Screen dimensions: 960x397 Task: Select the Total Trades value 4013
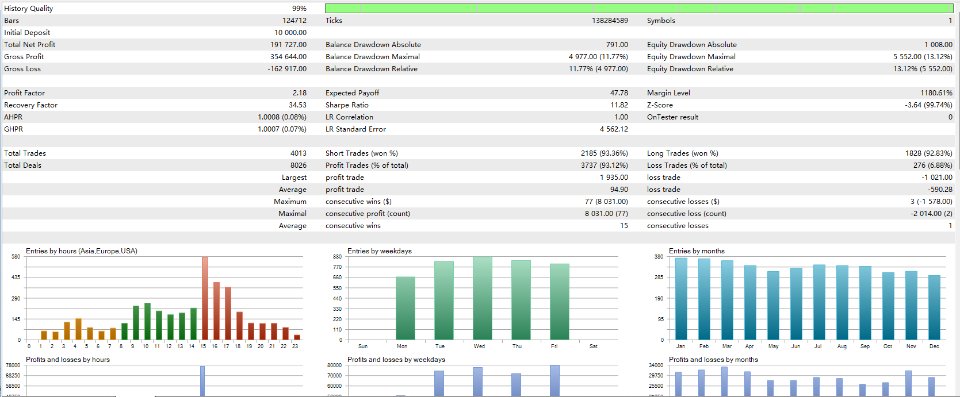pyautogui.click(x=299, y=153)
